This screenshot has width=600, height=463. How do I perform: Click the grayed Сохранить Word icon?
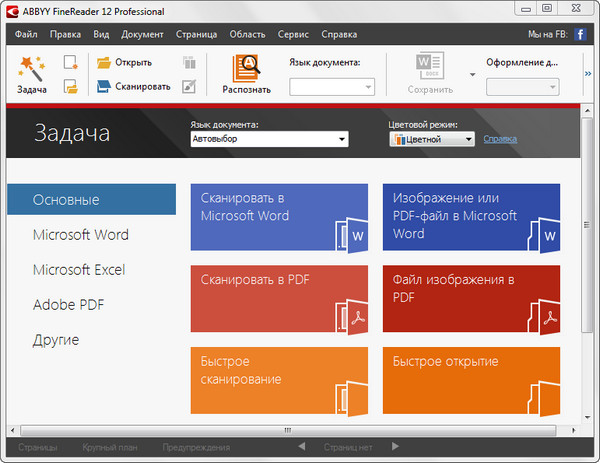[429, 66]
